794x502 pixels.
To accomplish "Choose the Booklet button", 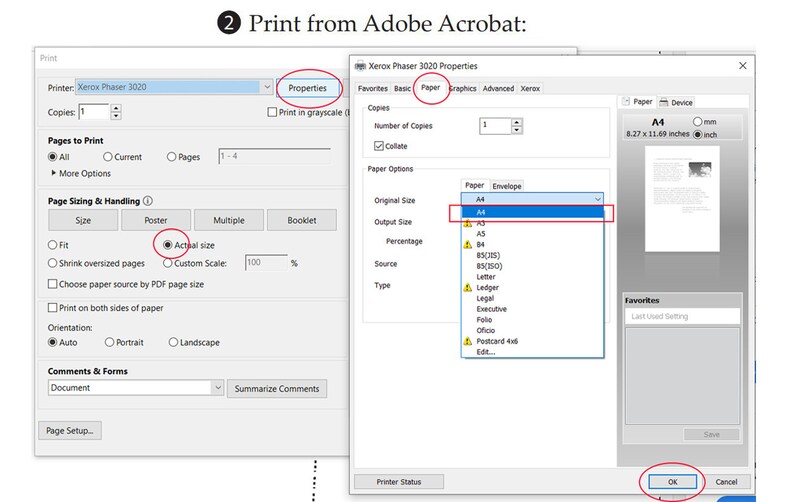I will pos(302,220).
